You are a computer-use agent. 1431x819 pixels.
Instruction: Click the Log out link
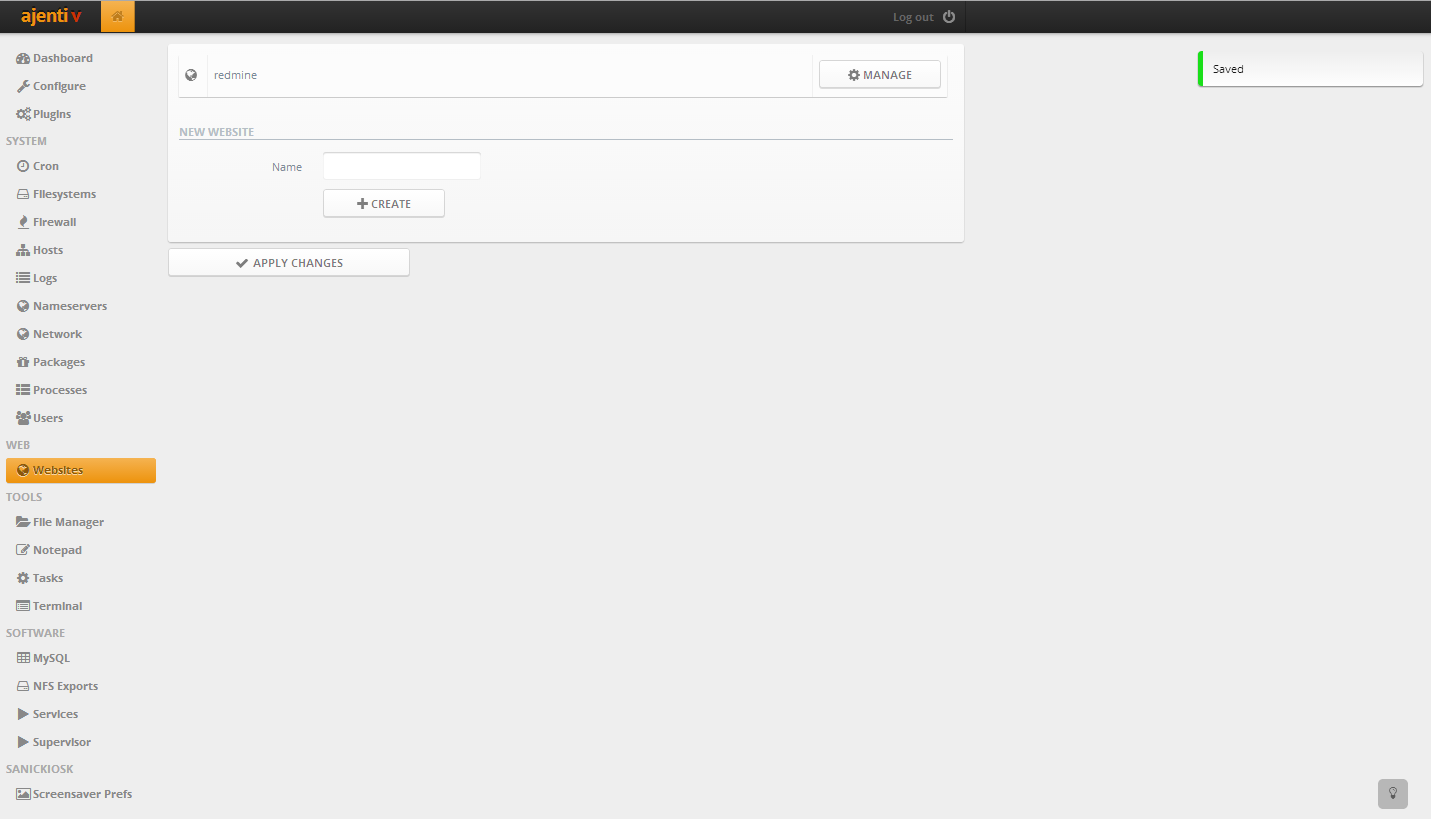(913, 17)
